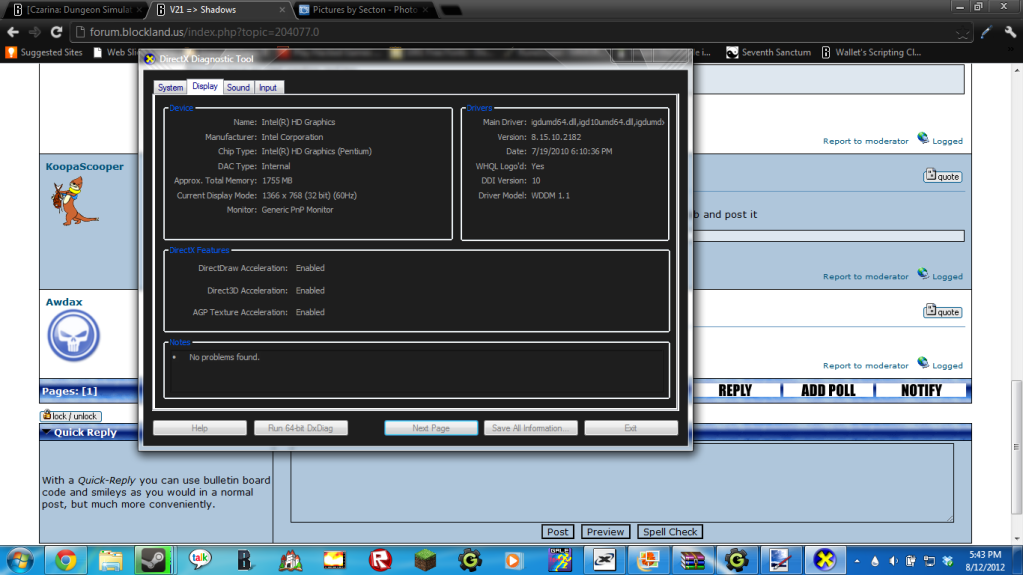Switch to the Pictures by Secton tab
Screen dimensions: 1023x575
[364, 10]
